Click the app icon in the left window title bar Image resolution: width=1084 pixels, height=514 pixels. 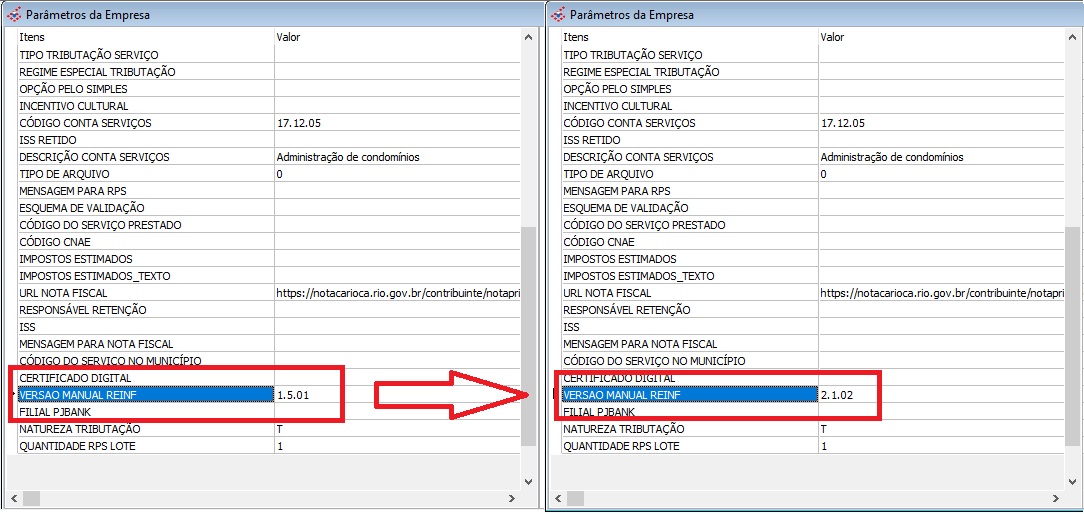tap(12, 14)
